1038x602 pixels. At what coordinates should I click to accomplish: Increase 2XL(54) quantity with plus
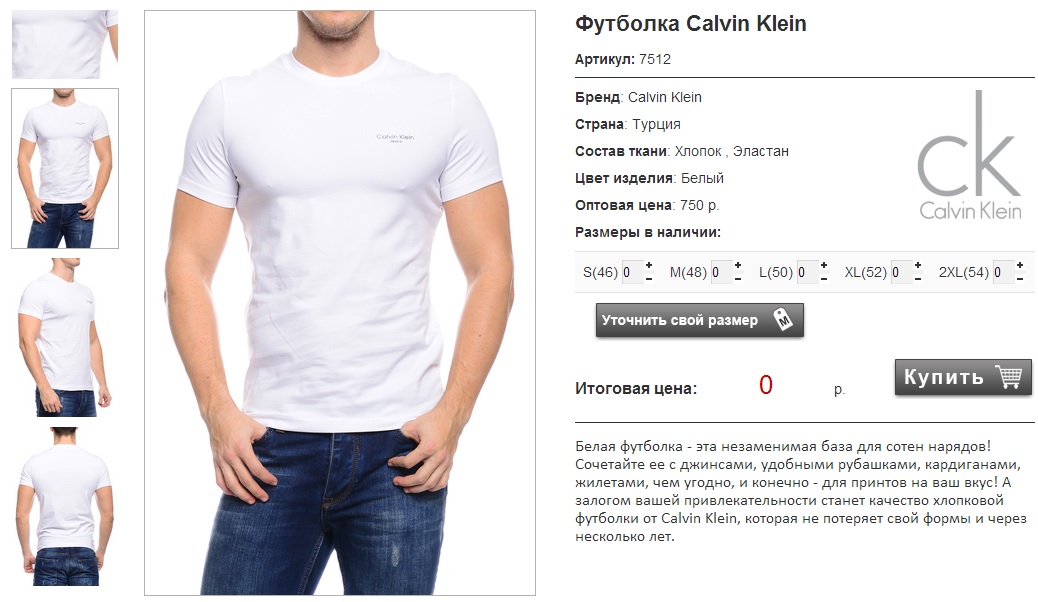pos(1020,266)
